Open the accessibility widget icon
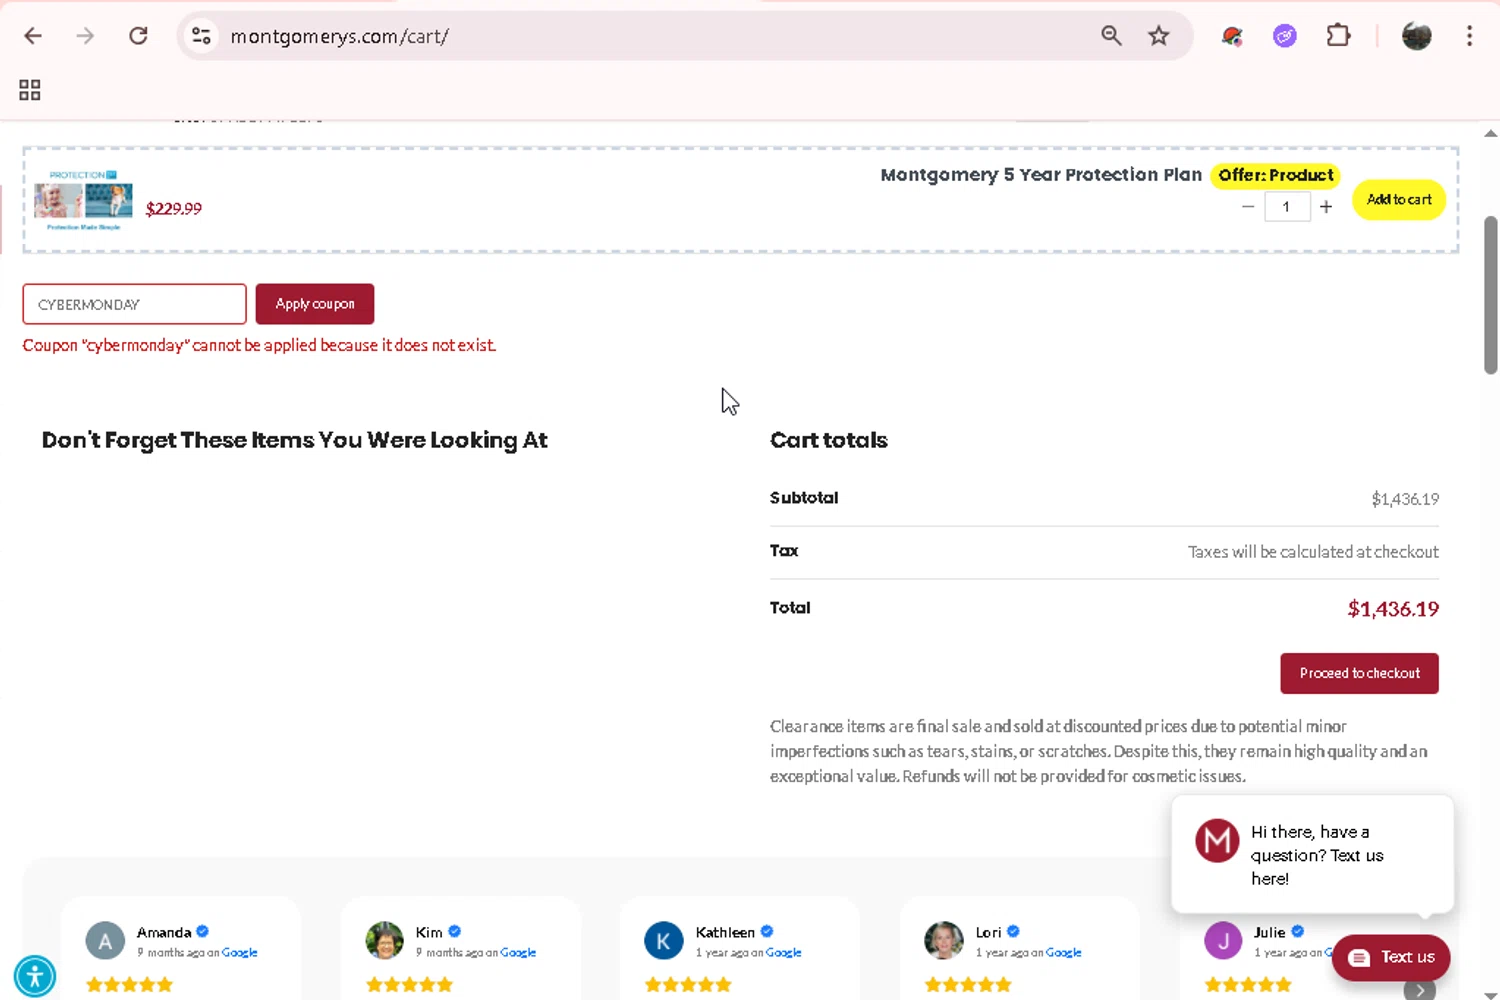The width and height of the screenshot is (1500, 1000). (35, 976)
